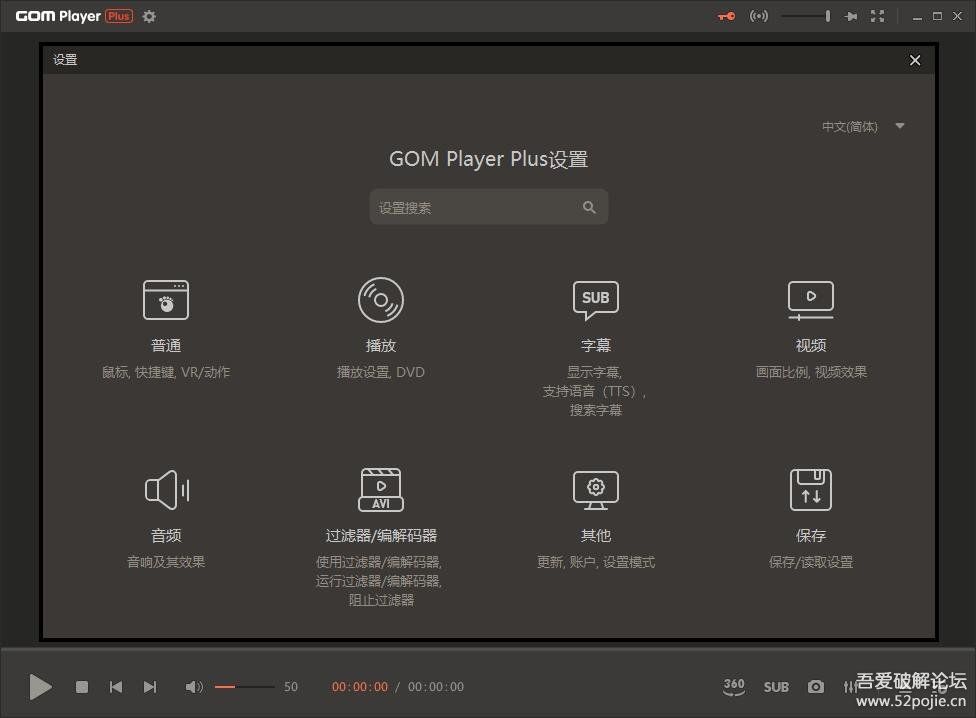This screenshot has width=976, height=718.
Task: Toggle the pin always-on-top icon
Action: [x=851, y=16]
